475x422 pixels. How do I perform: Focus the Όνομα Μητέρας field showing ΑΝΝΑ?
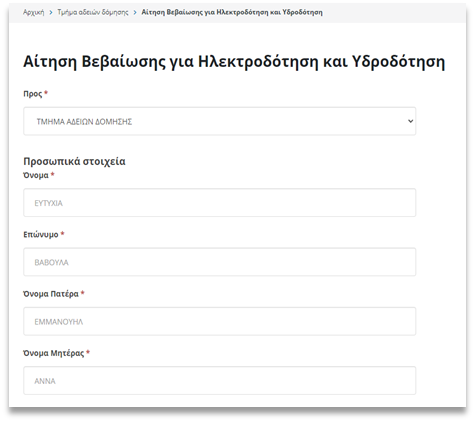coord(219,381)
